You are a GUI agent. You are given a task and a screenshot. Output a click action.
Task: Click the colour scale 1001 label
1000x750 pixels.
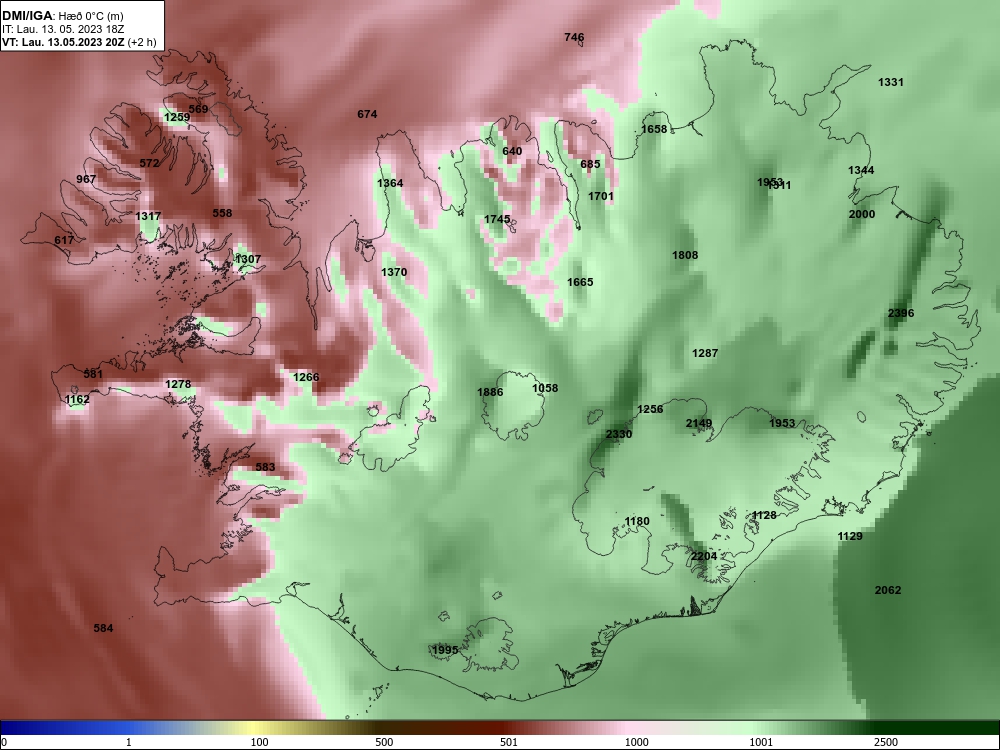point(761,742)
